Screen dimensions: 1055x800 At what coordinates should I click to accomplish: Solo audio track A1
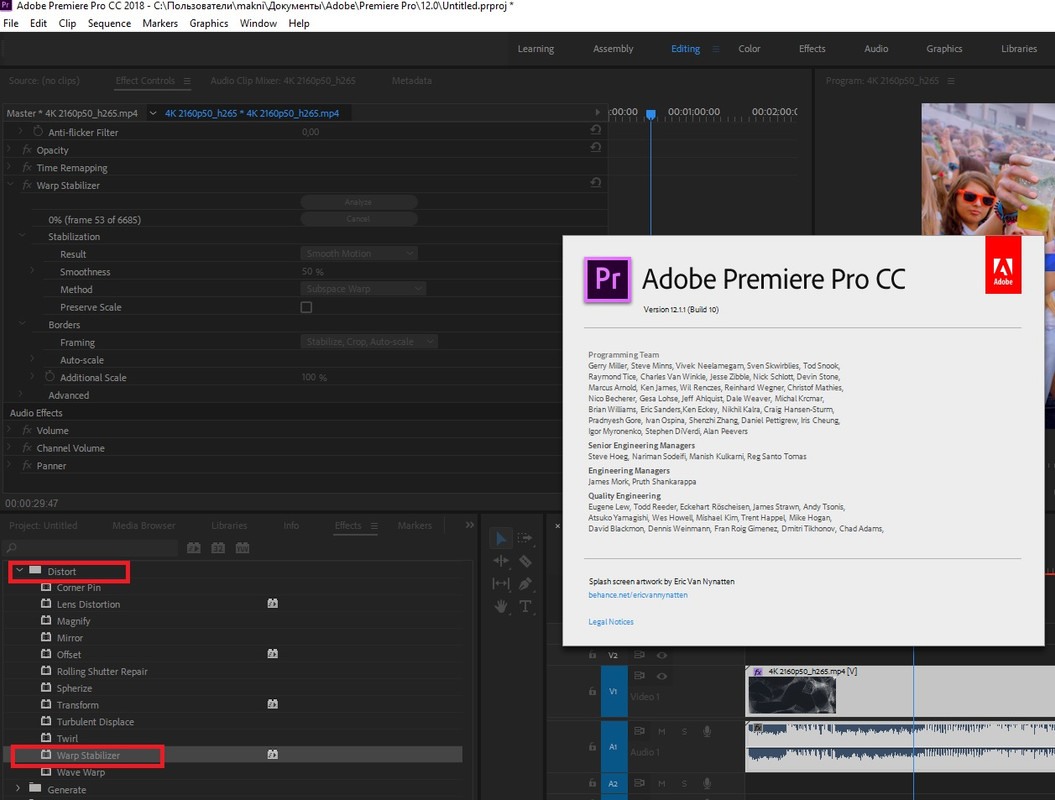pyautogui.click(x=684, y=731)
